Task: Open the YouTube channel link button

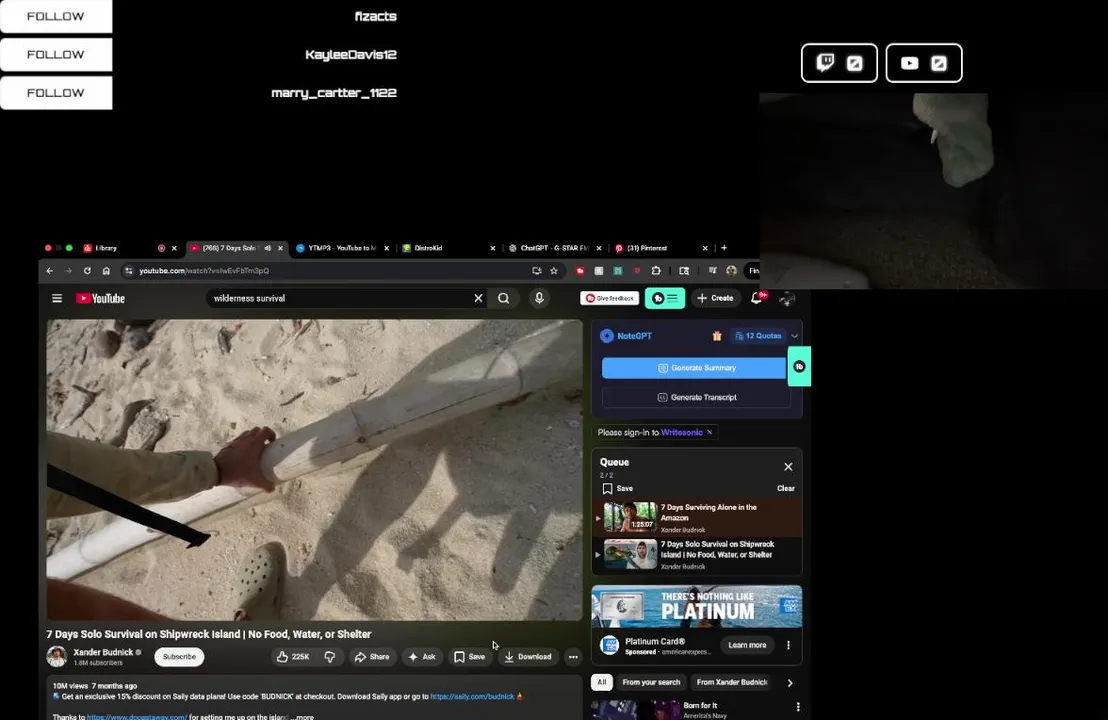Action: [x=924, y=63]
